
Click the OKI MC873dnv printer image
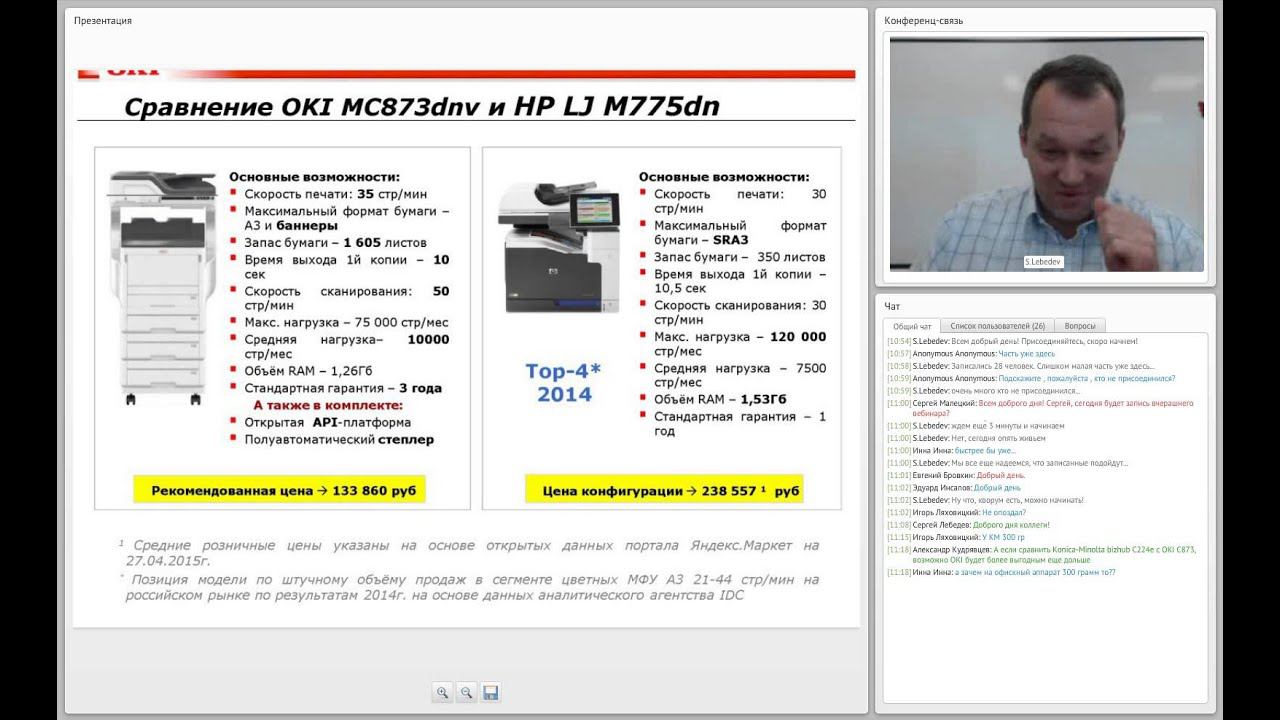click(x=160, y=288)
